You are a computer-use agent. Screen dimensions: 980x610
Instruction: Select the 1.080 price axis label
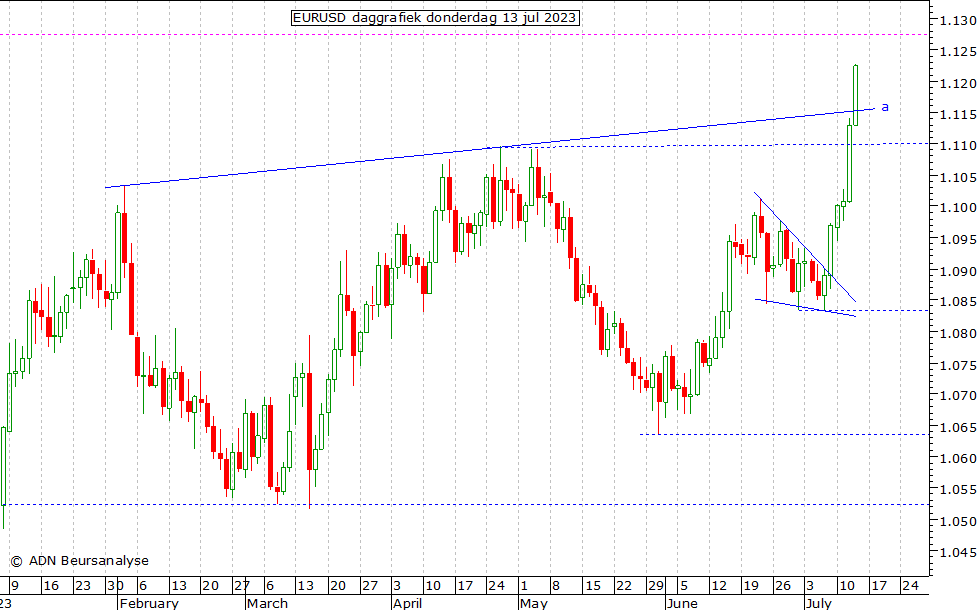pyautogui.click(x=958, y=334)
